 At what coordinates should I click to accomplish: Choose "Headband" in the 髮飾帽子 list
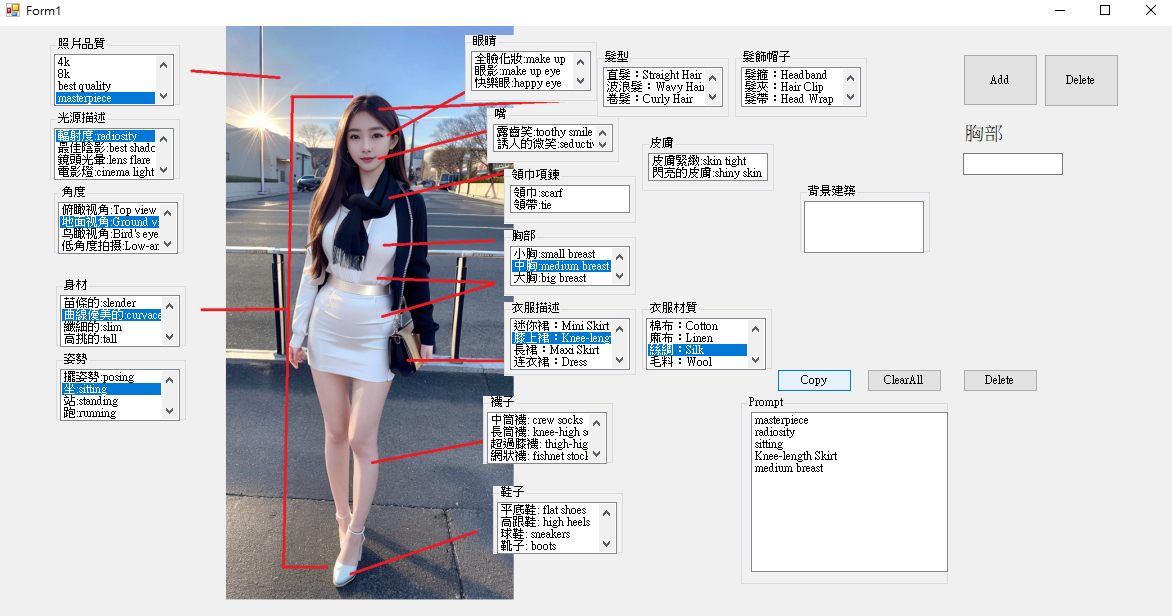pyautogui.click(x=790, y=73)
